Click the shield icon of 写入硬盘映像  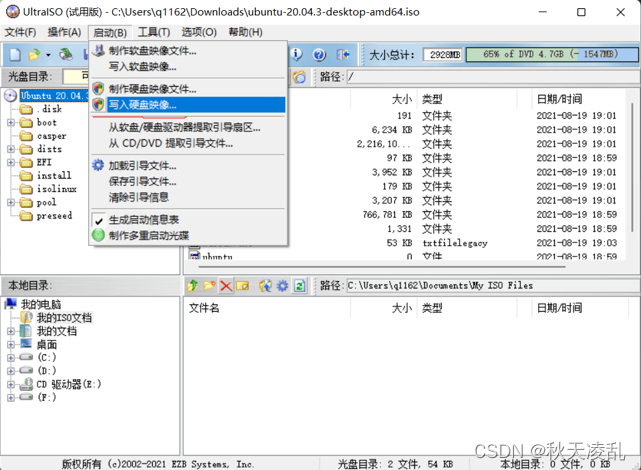click(x=99, y=105)
